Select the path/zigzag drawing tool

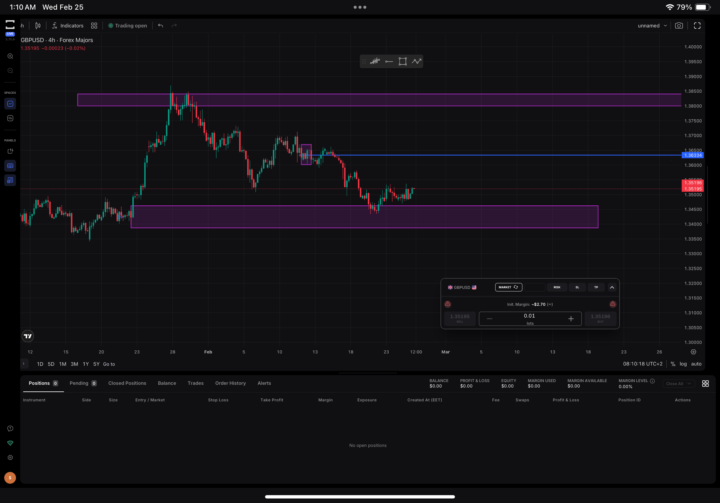[x=416, y=61]
